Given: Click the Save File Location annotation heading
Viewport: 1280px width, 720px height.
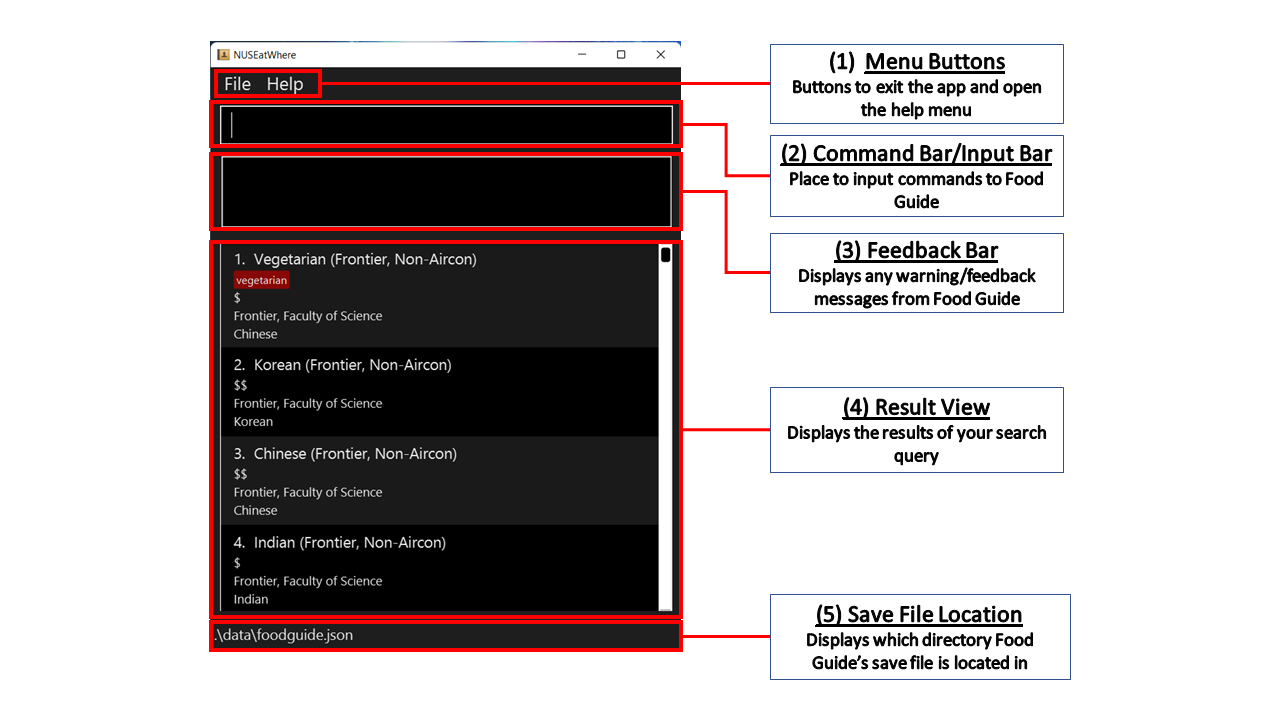Looking at the screenshot, I should click(920, 614).
